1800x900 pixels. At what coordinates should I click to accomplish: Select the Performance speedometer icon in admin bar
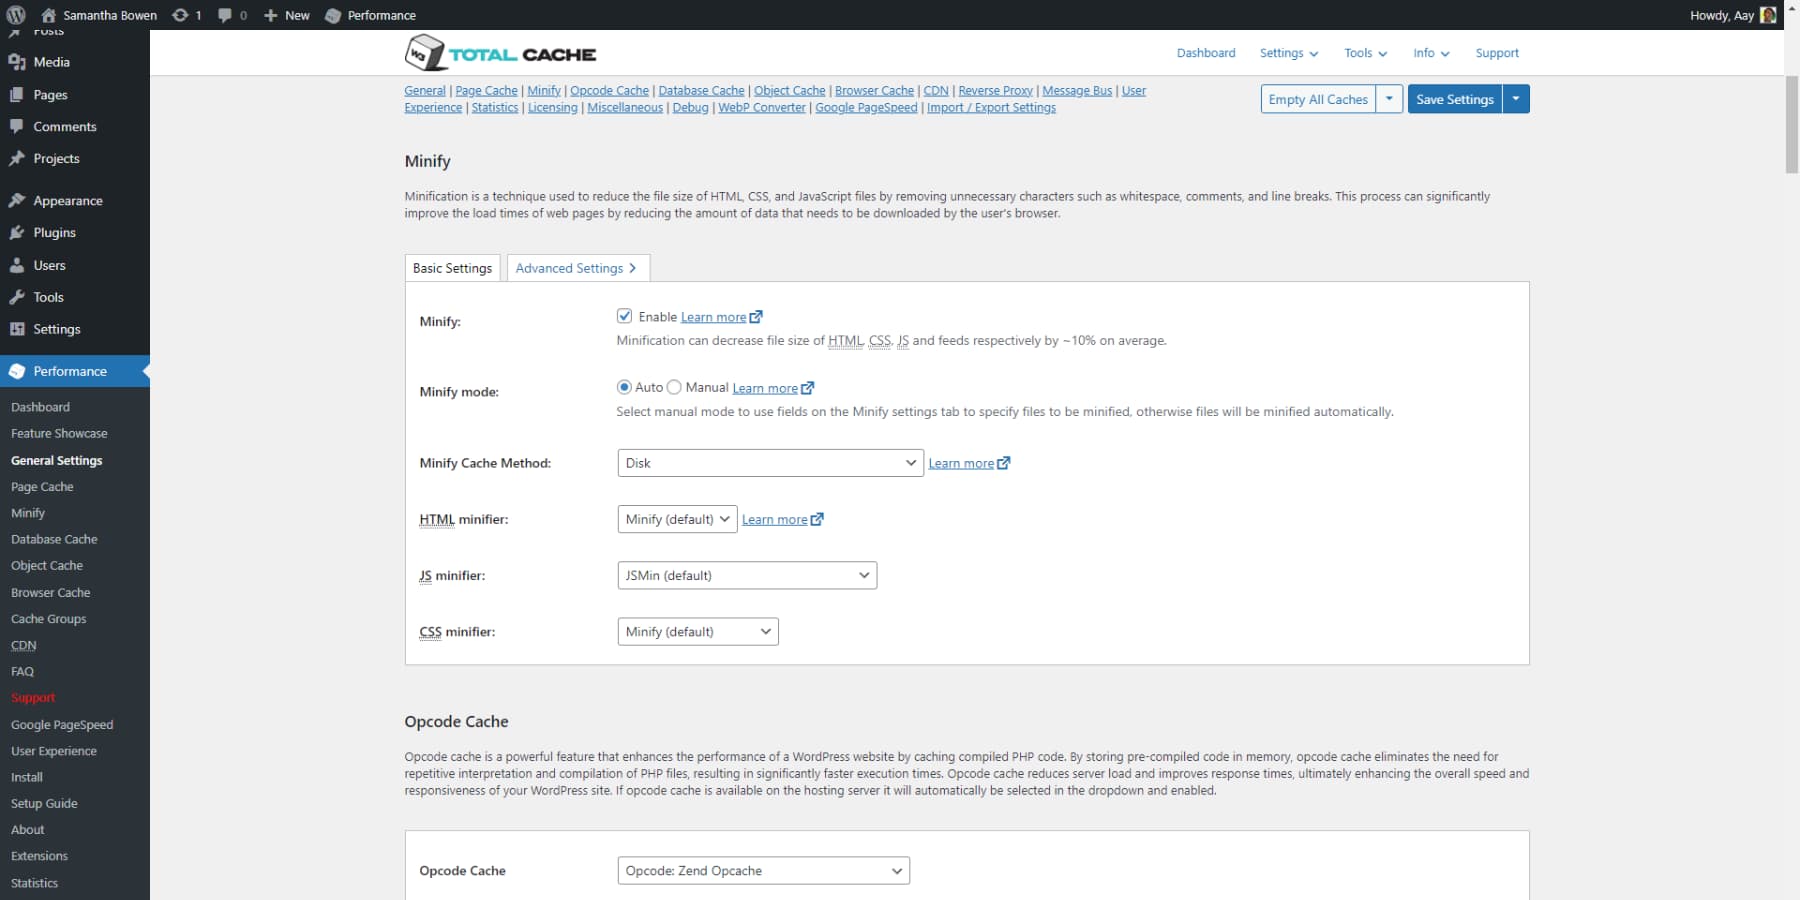click(x=331, y=15)
